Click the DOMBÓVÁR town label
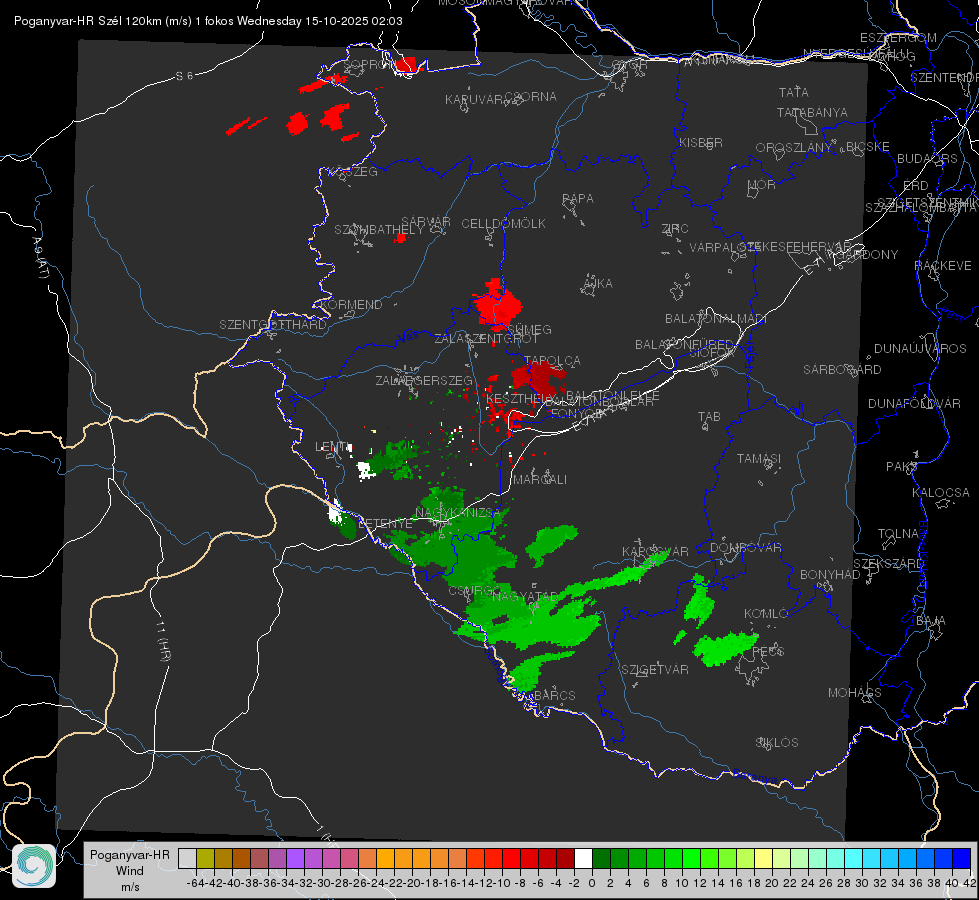The image size is (979, 900). [x=745, y=547]
